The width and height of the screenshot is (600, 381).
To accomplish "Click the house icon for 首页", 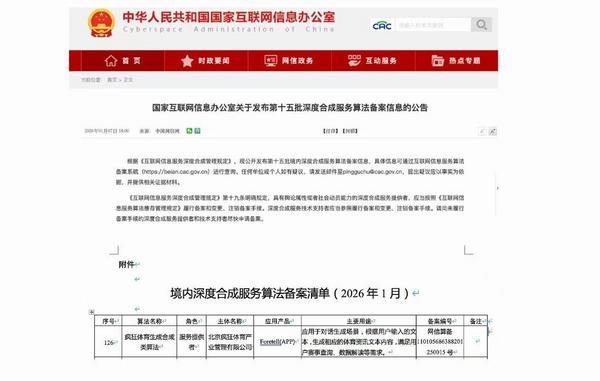I will coord(111,60).
